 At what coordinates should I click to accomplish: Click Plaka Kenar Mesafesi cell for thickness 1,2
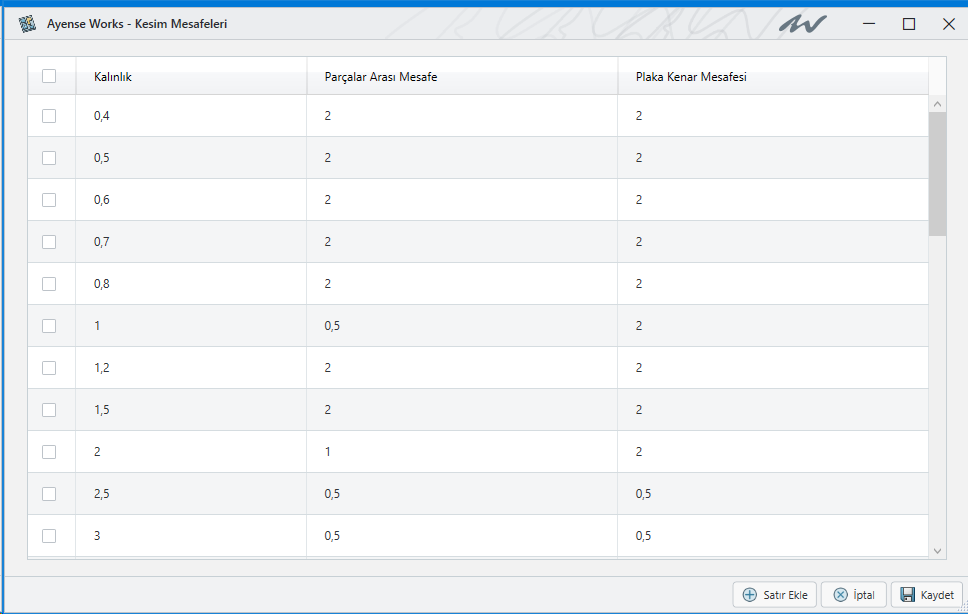click(x=773, y=368)
